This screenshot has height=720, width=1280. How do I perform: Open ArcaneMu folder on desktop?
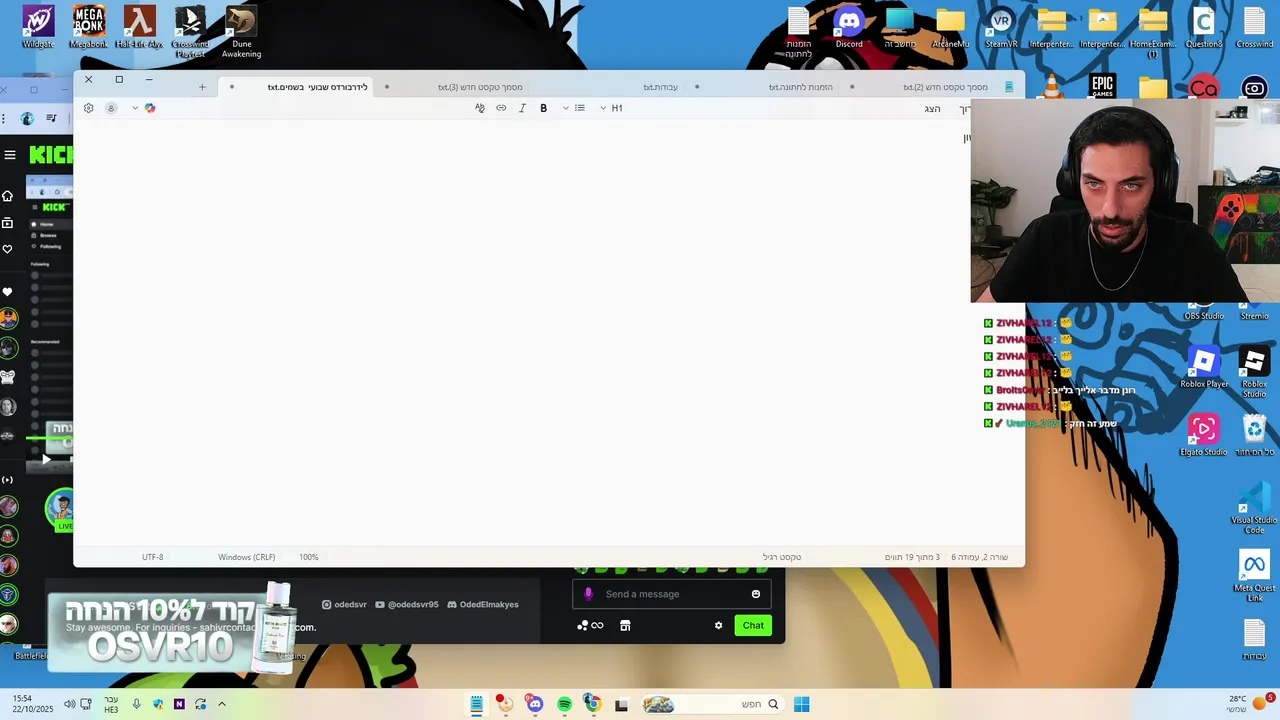(x=950, y=27)
